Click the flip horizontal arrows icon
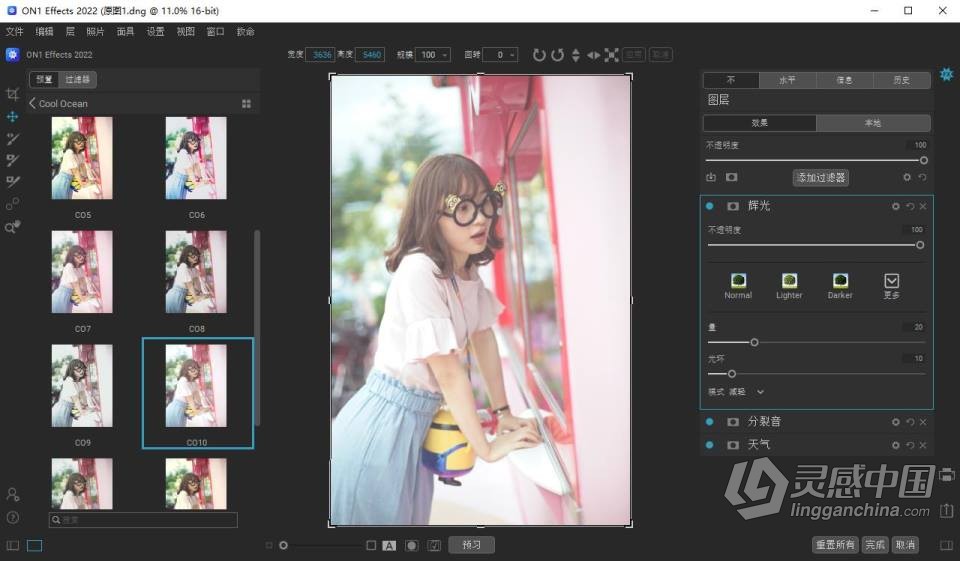Image resolution: width=960 pixels, height=561 pixels. 593,55
